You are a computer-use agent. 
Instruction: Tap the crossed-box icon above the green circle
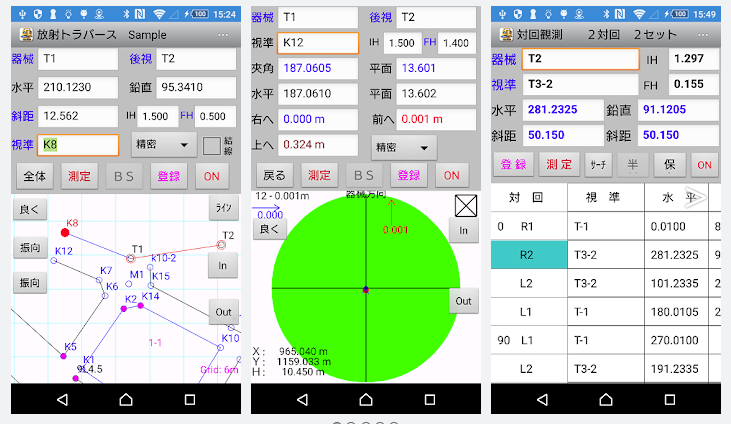click(x=464, y=205)
